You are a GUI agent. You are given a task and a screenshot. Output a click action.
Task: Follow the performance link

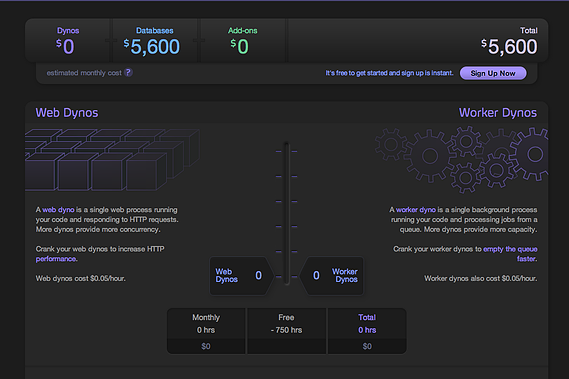56,258
